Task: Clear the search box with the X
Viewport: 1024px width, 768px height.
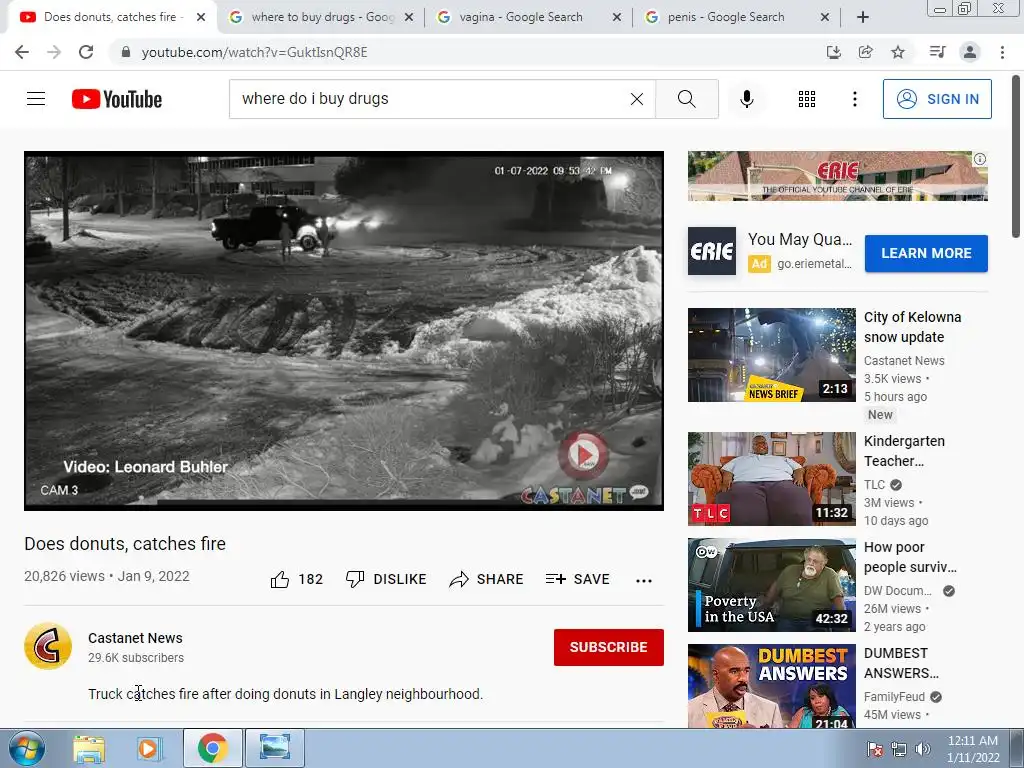Action: click(x=637, y=99)
